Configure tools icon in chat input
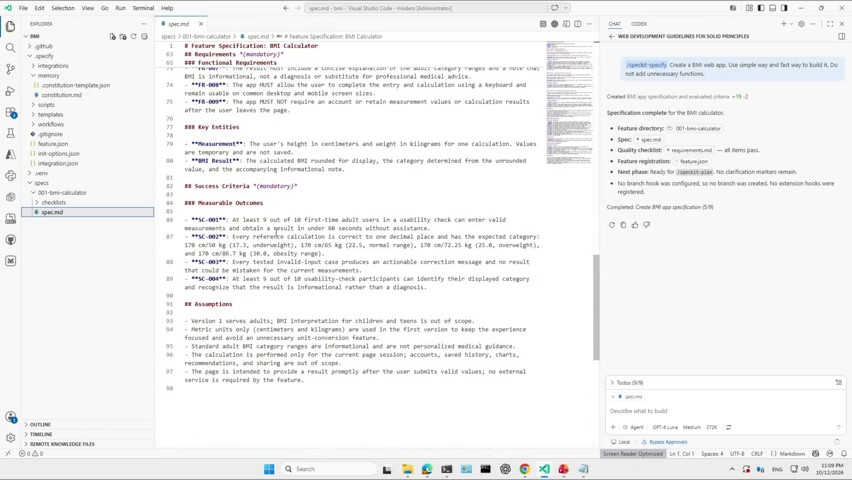 click(x=729, y=427)
